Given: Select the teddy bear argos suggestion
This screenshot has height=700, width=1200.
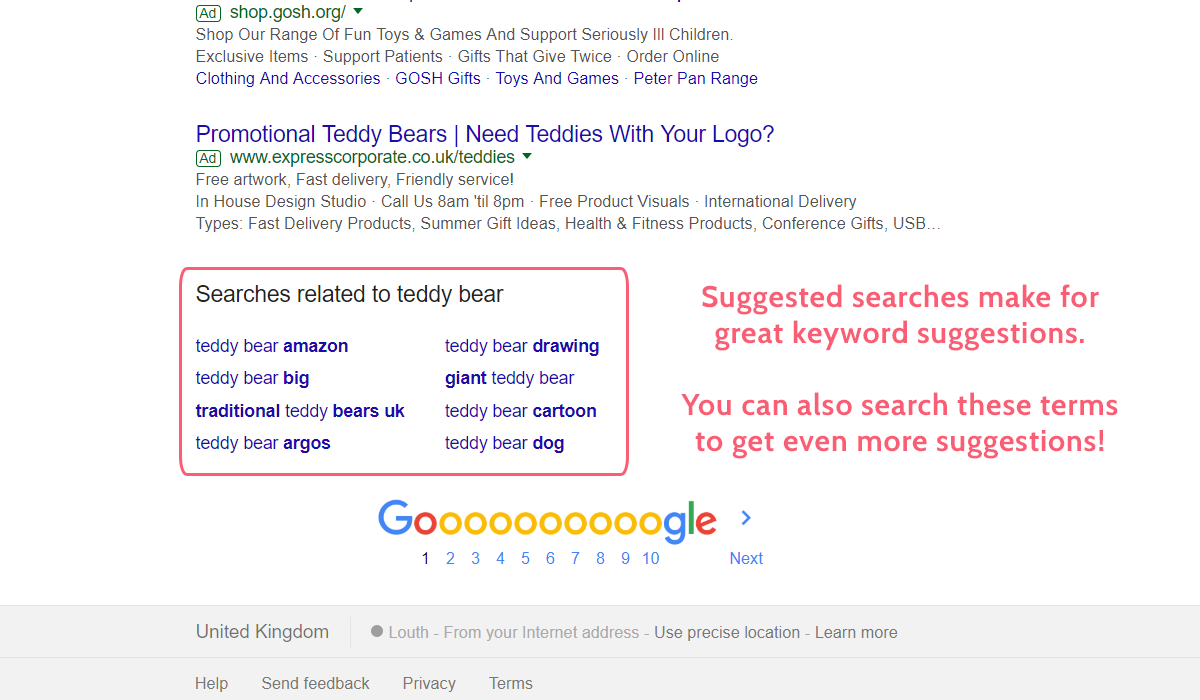Looking at the screenshot, I should tap(263, 443).
